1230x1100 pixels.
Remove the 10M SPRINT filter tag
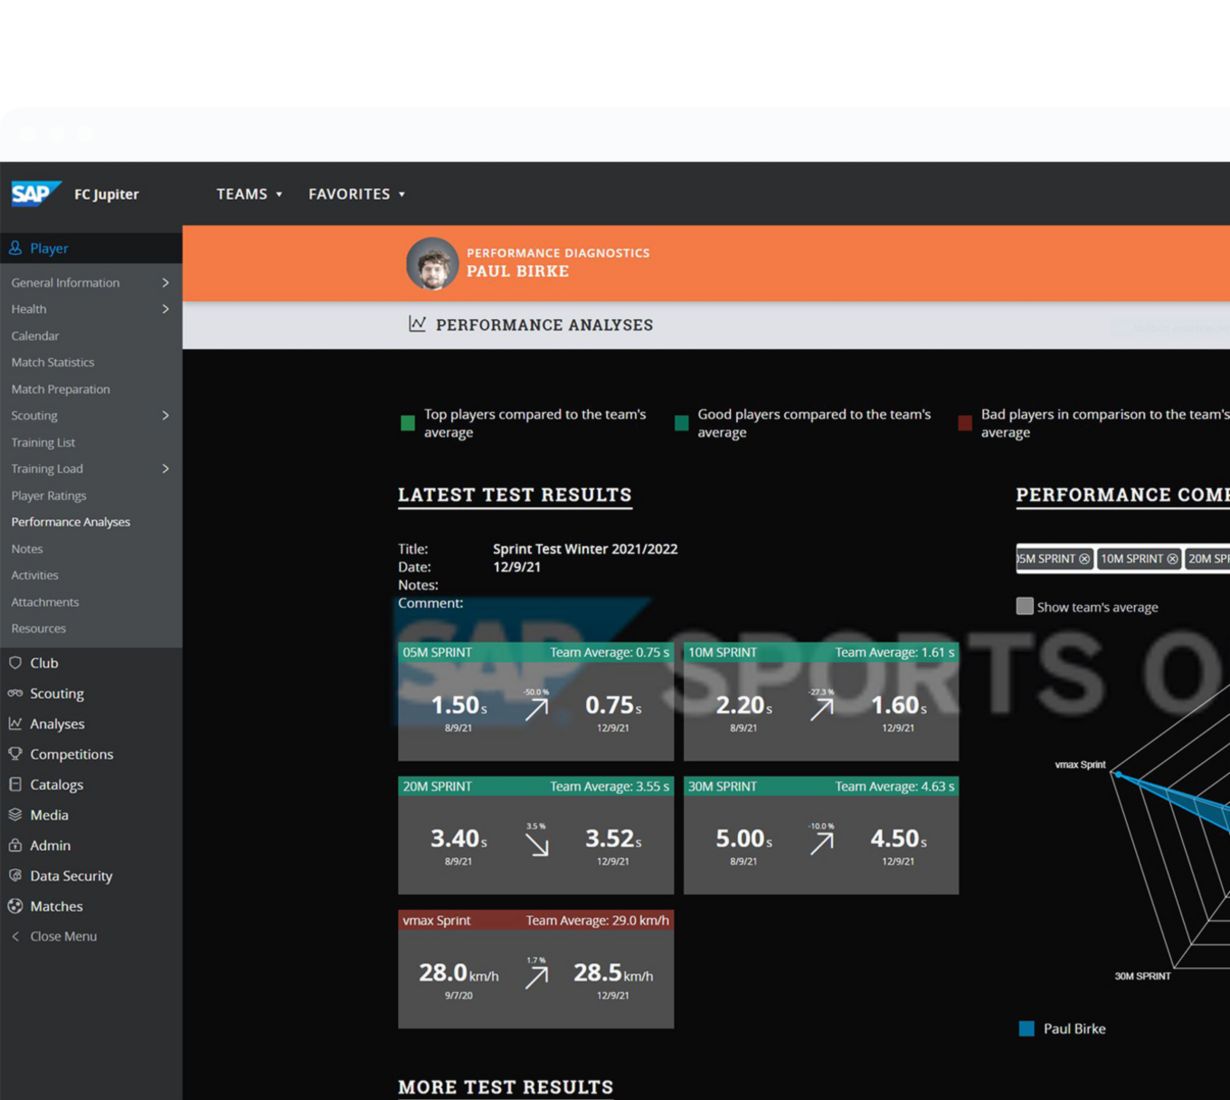1172,559
